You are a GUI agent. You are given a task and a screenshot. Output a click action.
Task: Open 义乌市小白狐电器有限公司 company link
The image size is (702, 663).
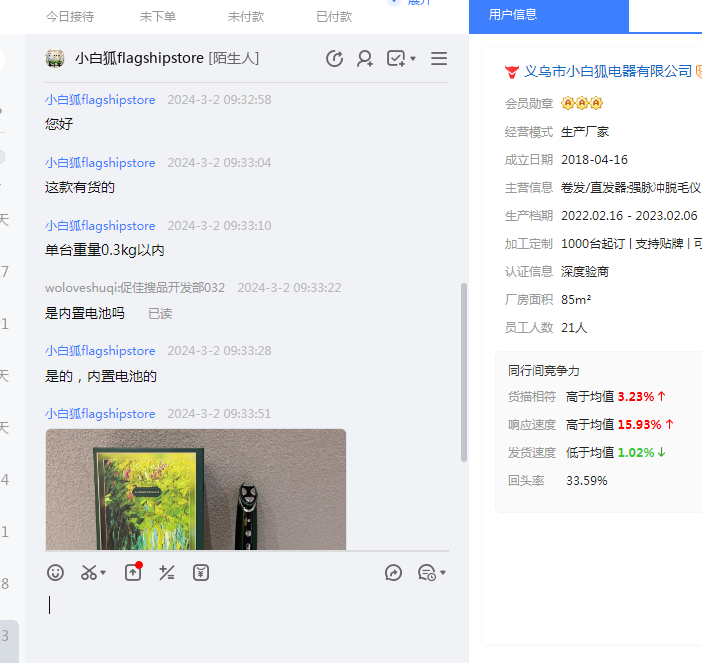(x=608, y=71)
